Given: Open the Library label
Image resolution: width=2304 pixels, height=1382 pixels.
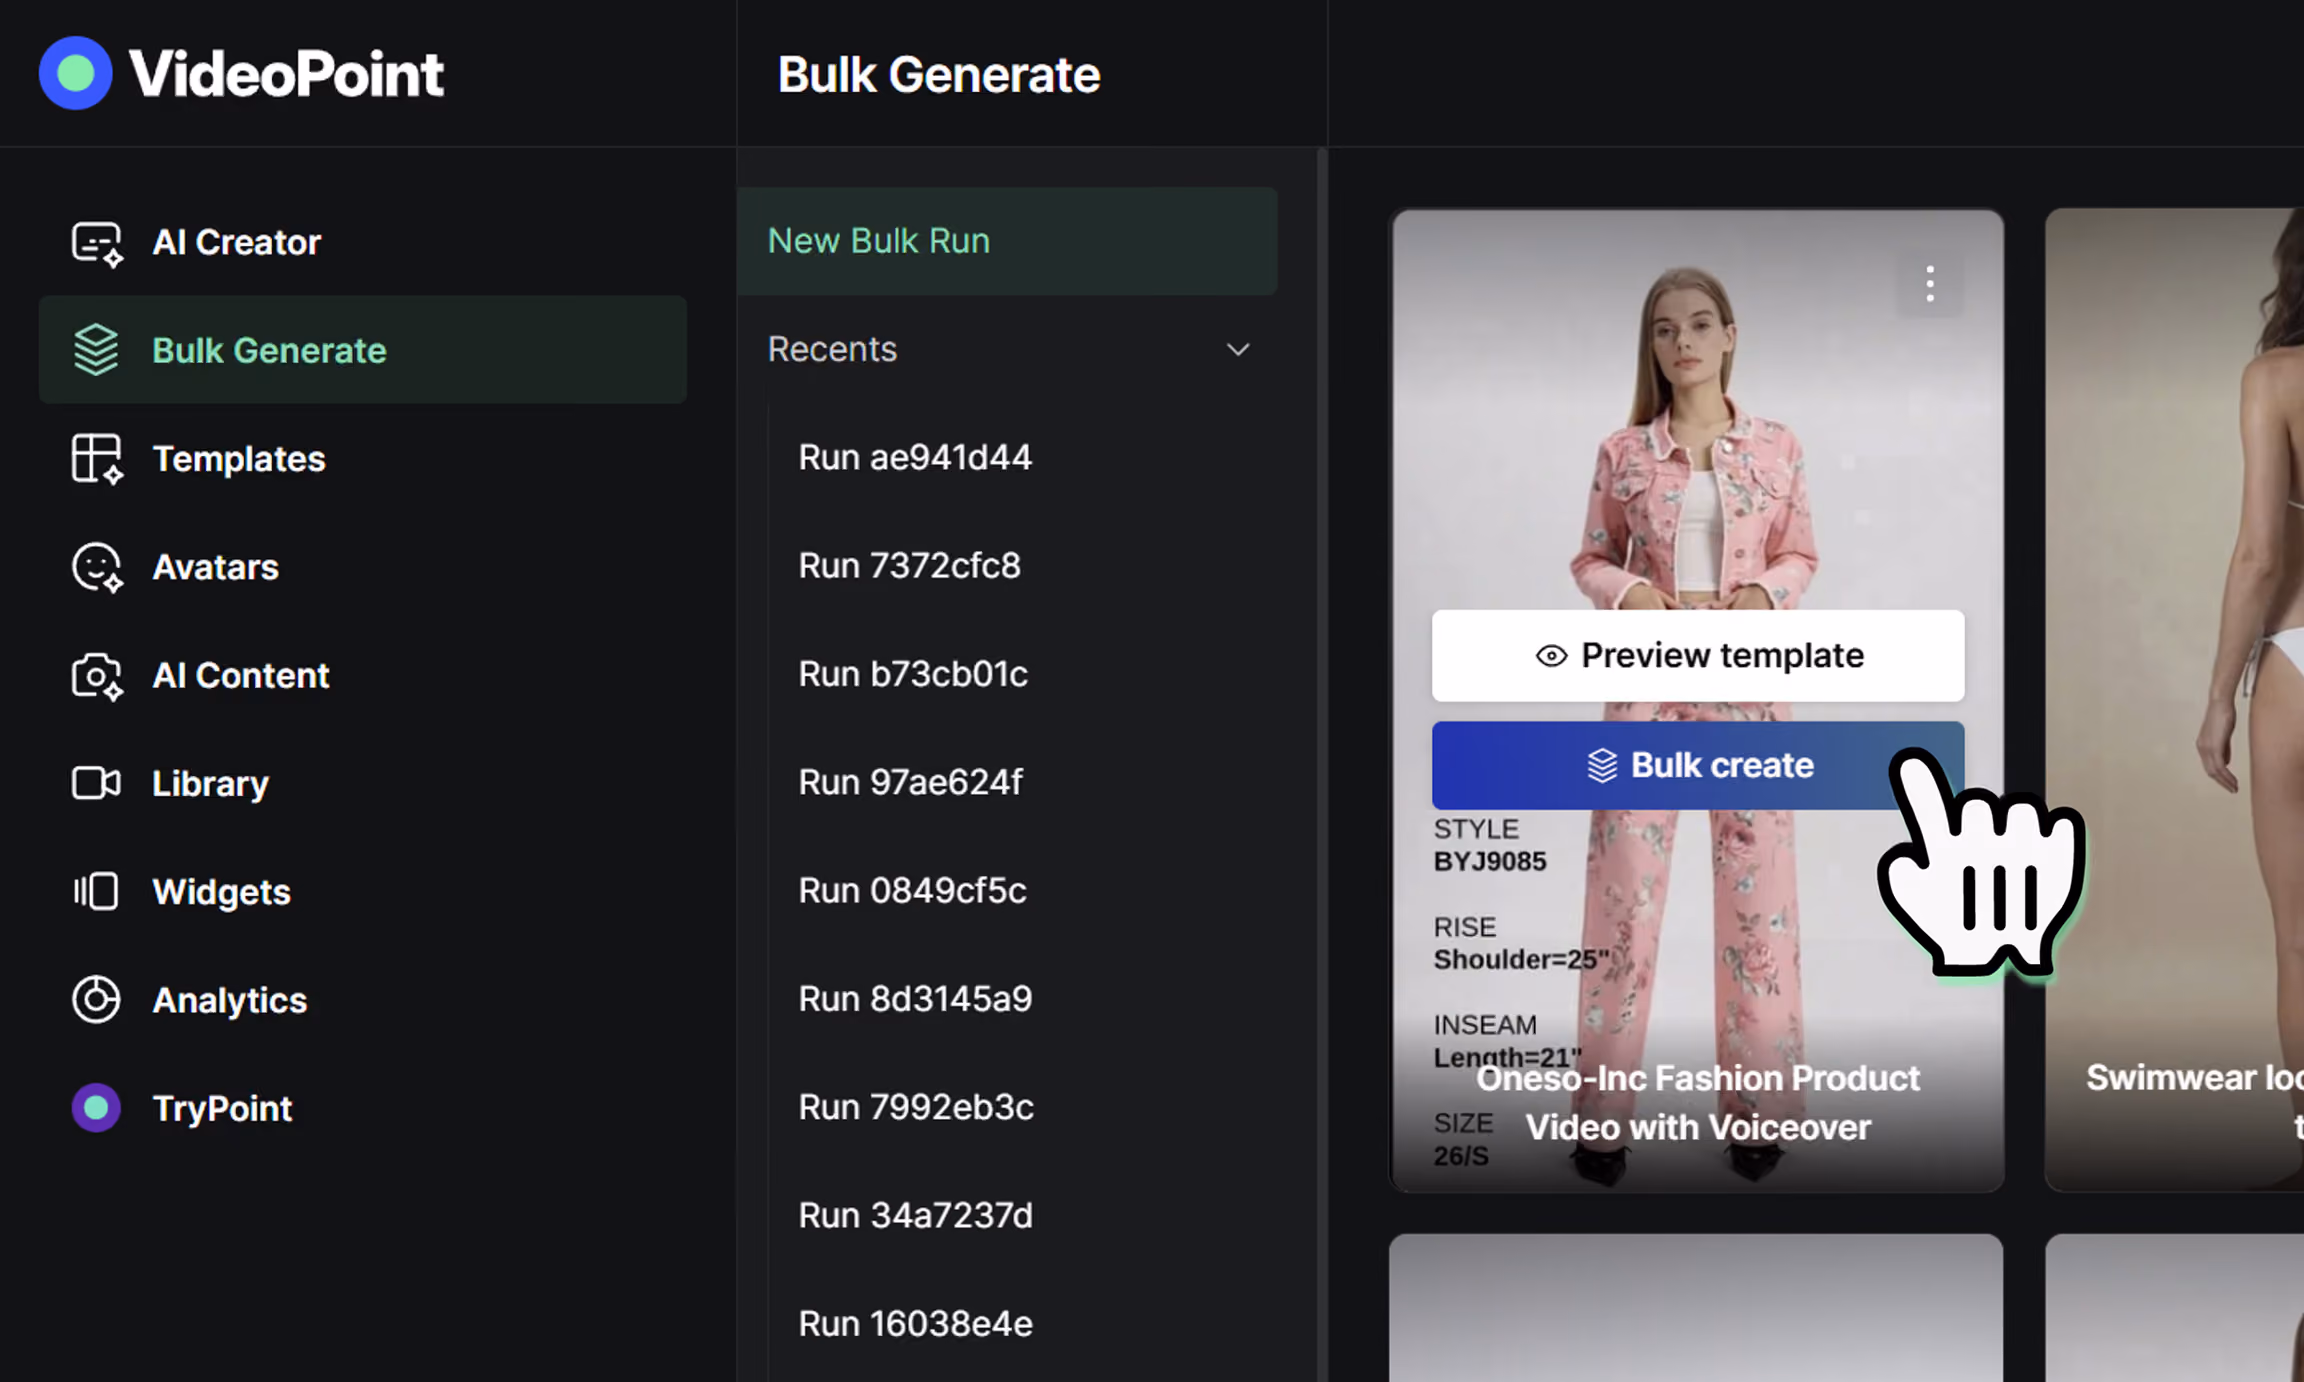Looking at the screenshot, I should [x=210, y=783].
